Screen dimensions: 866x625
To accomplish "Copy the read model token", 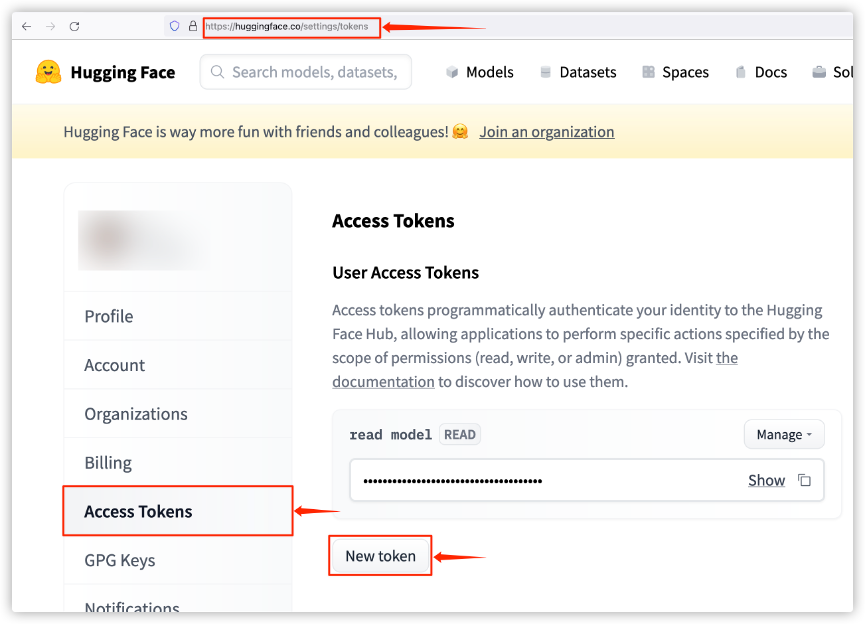I will click(804, 480).
